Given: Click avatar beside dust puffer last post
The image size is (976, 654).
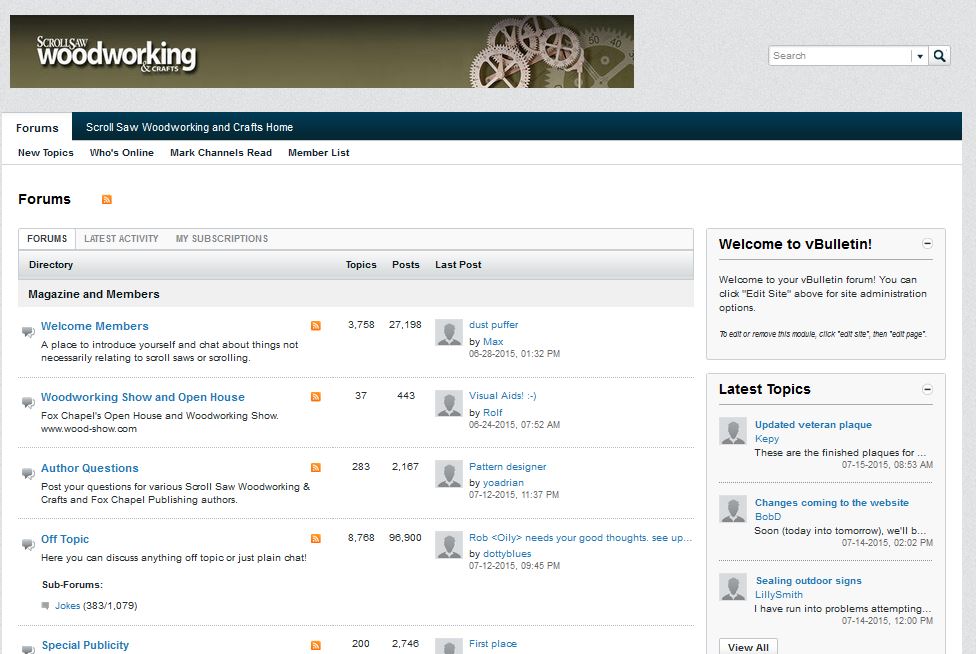Looking at the screenshot, I should coord(449,333).
